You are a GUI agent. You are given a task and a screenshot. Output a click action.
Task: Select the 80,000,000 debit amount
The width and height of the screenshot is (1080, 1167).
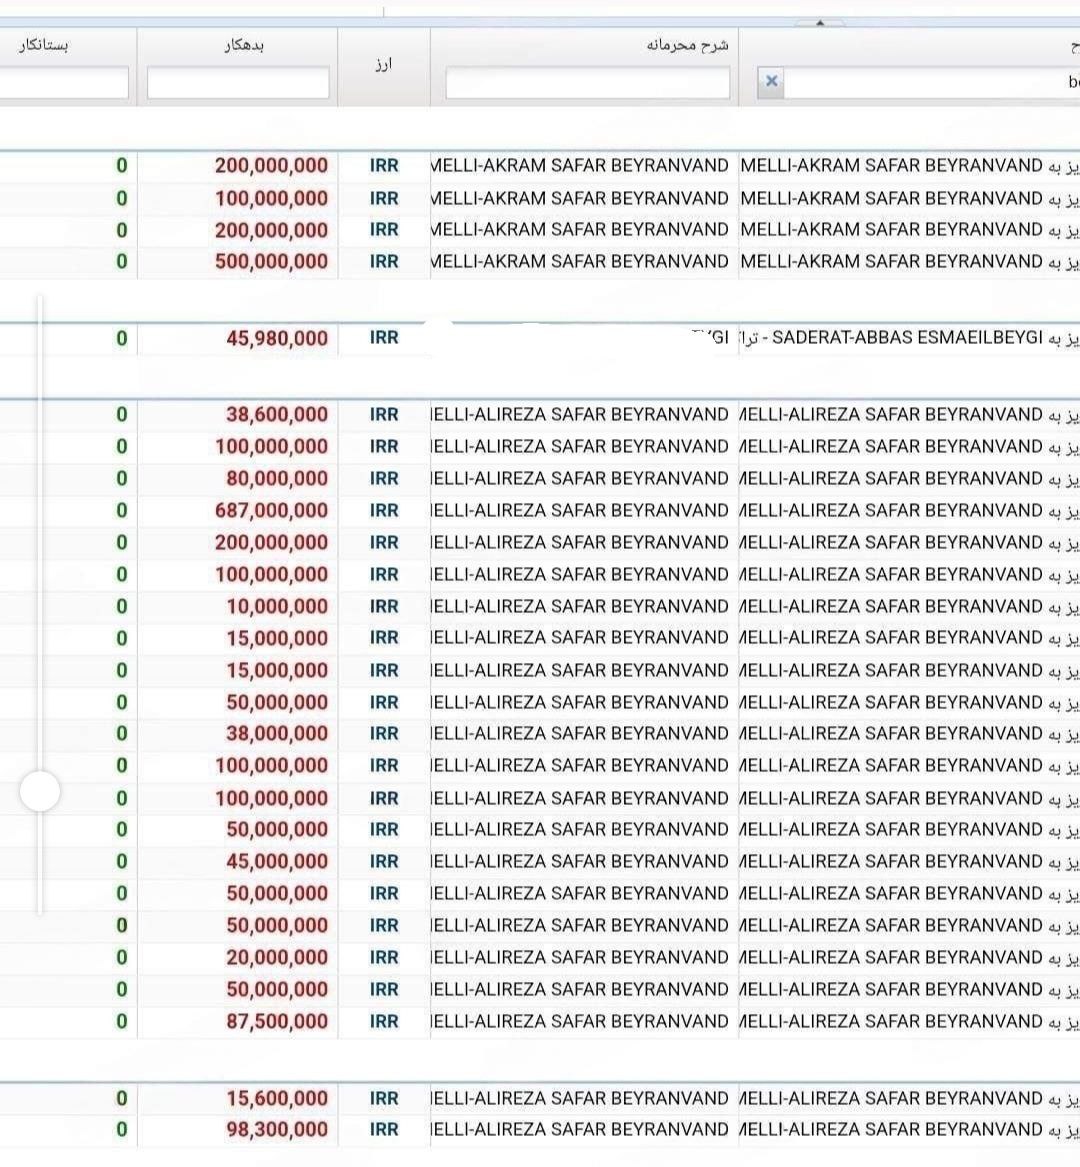[277, 479]
